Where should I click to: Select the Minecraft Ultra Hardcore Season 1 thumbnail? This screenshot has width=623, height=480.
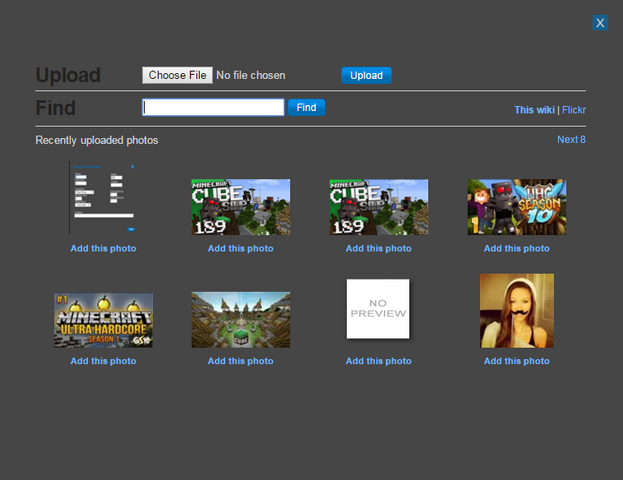pyautogui.click(x=103, y=320)
